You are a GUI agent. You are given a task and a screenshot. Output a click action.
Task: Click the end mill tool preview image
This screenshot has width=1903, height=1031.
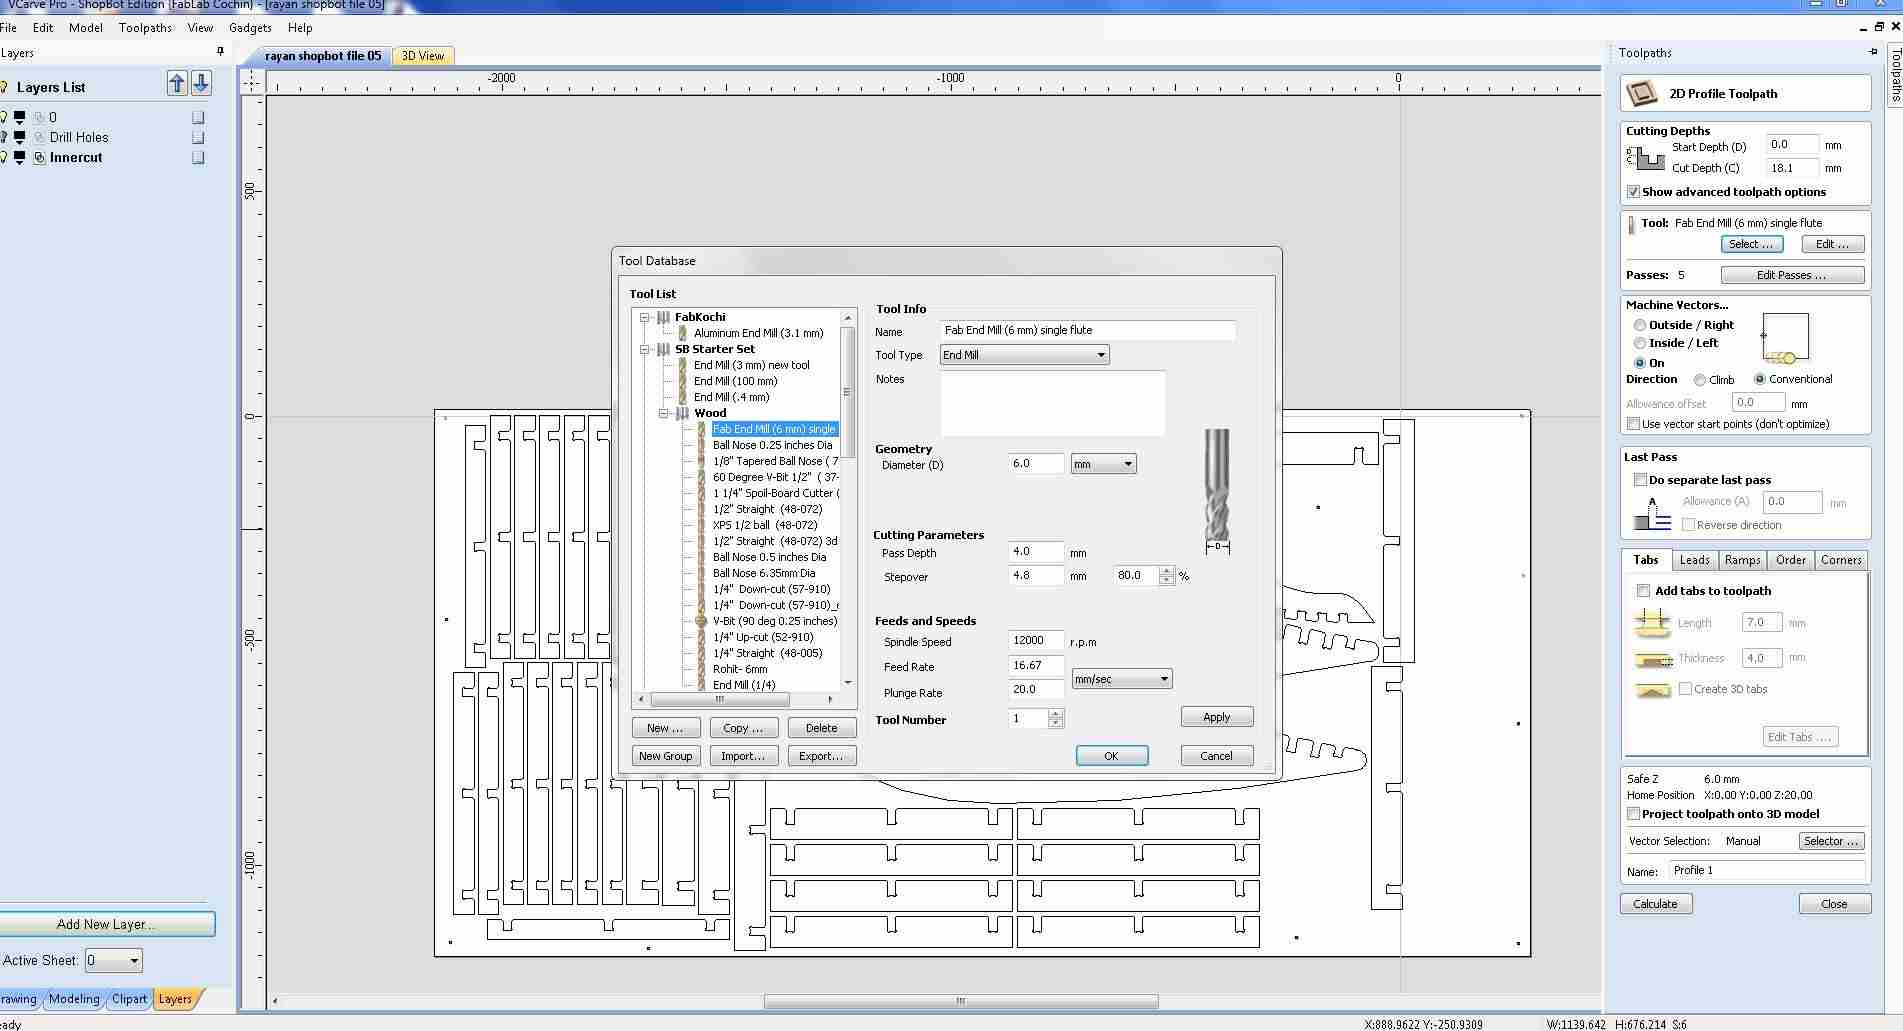[x=1217, y=490]
